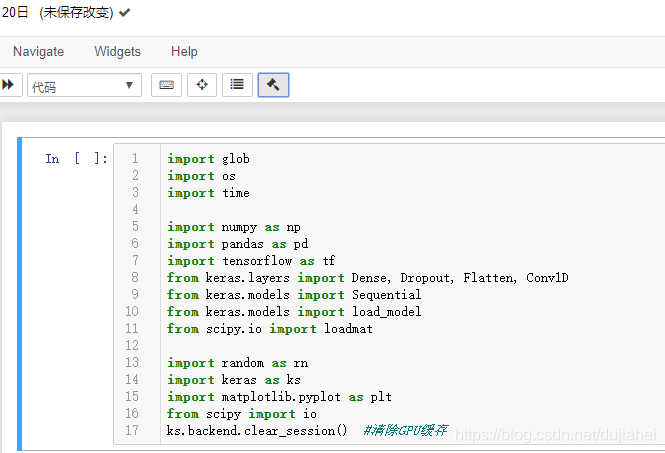Click 'load_model' in the import line

[x=386, y=311]
